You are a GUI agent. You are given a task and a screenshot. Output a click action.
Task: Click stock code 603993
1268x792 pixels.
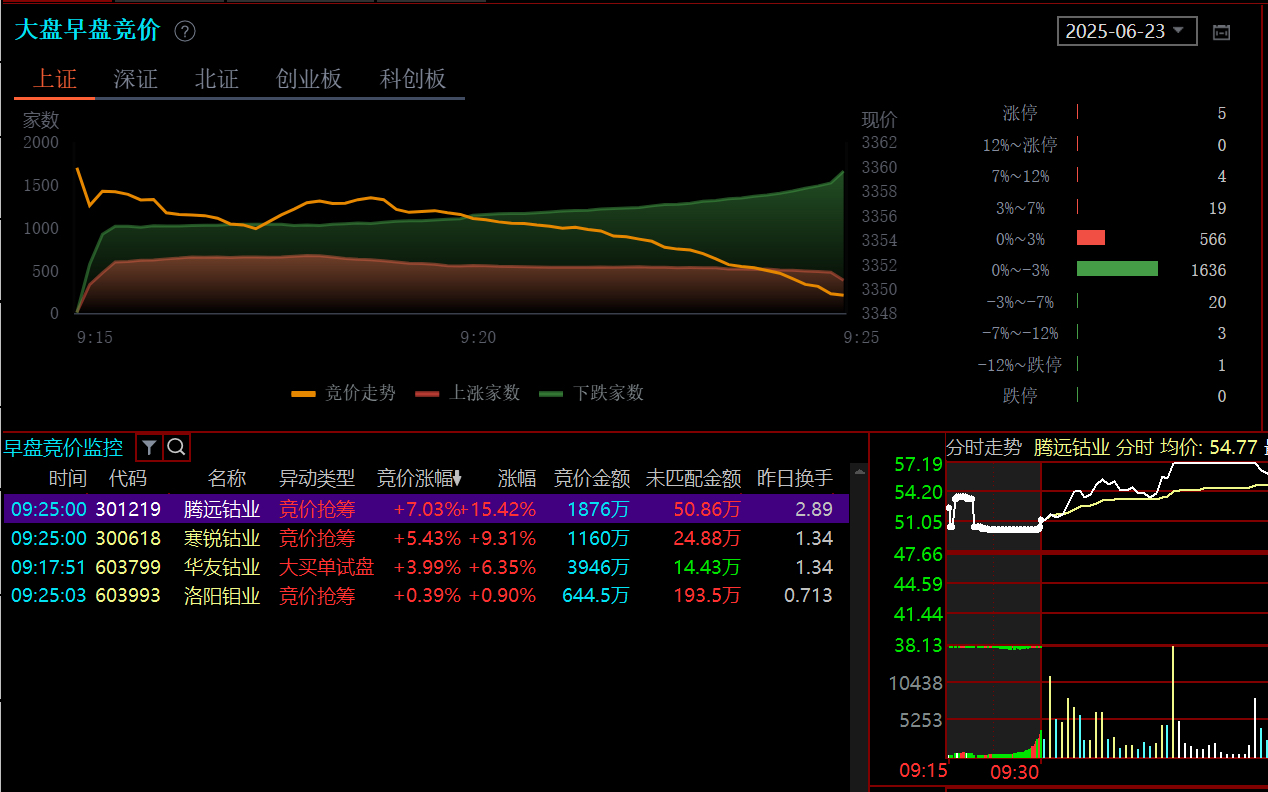pyautogui.click(x=128, y=596)
